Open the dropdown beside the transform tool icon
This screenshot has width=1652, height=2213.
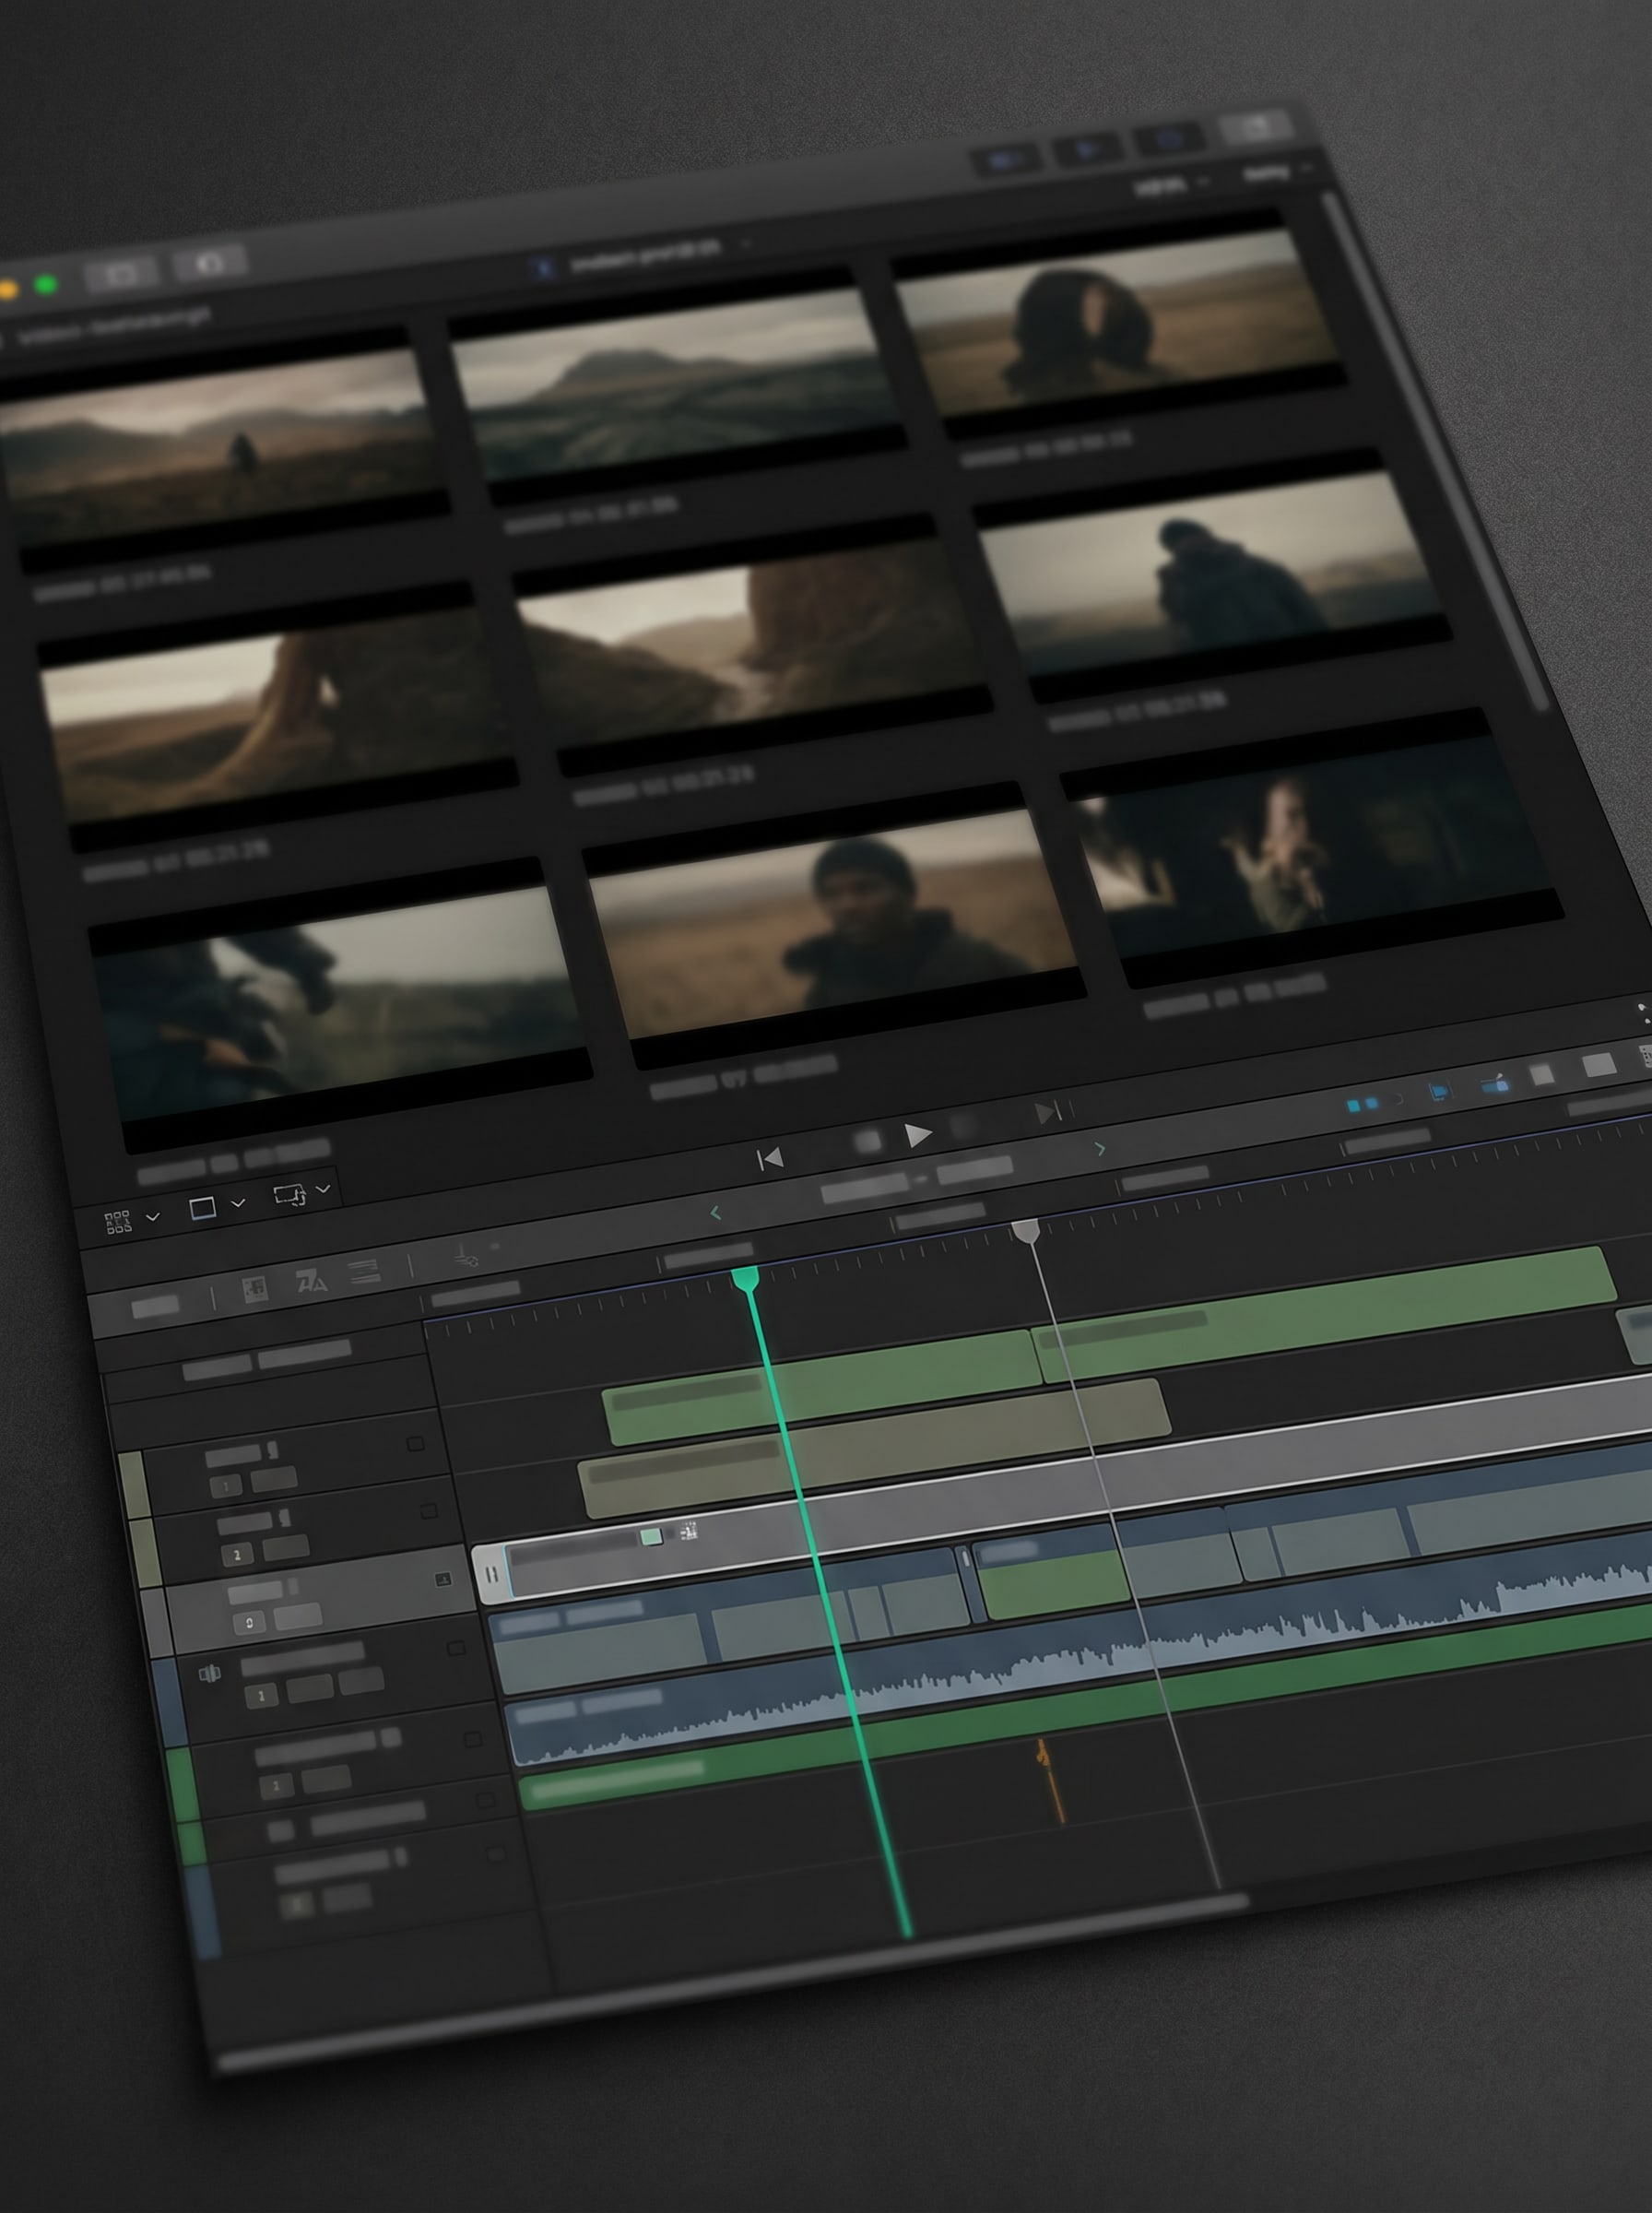click(323, 1189)
